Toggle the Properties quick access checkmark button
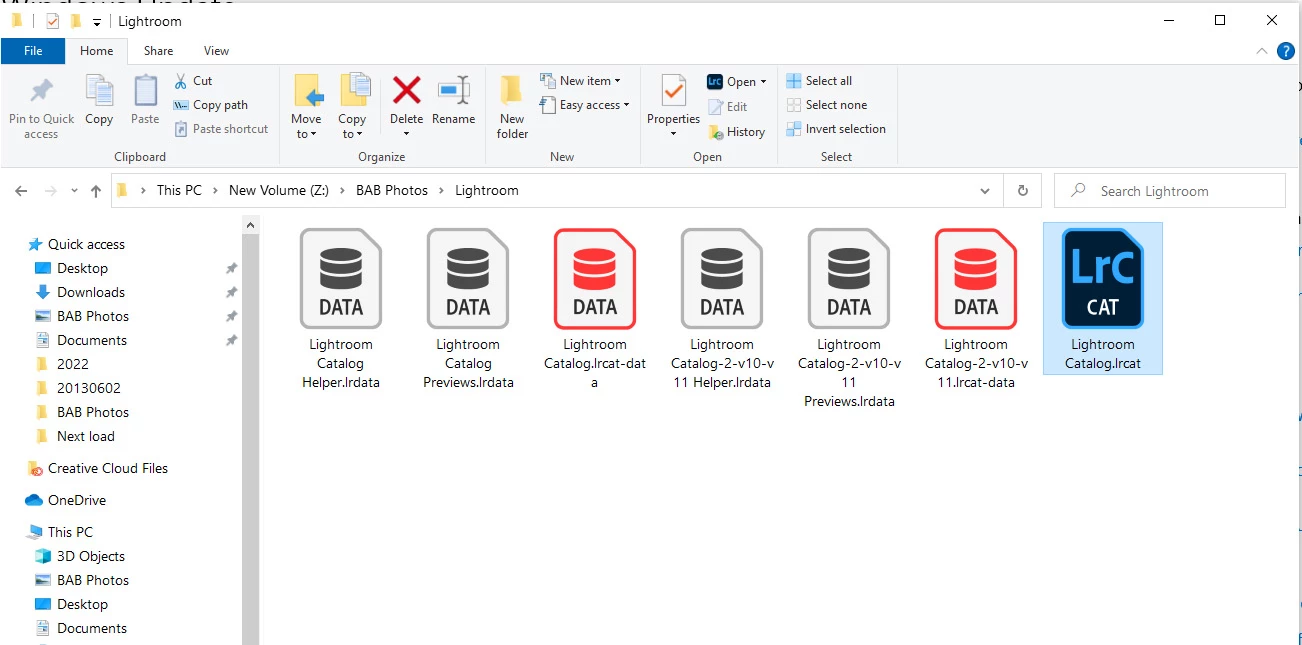The width and height of the screenshot is (1302, 645). coord(53,21)
